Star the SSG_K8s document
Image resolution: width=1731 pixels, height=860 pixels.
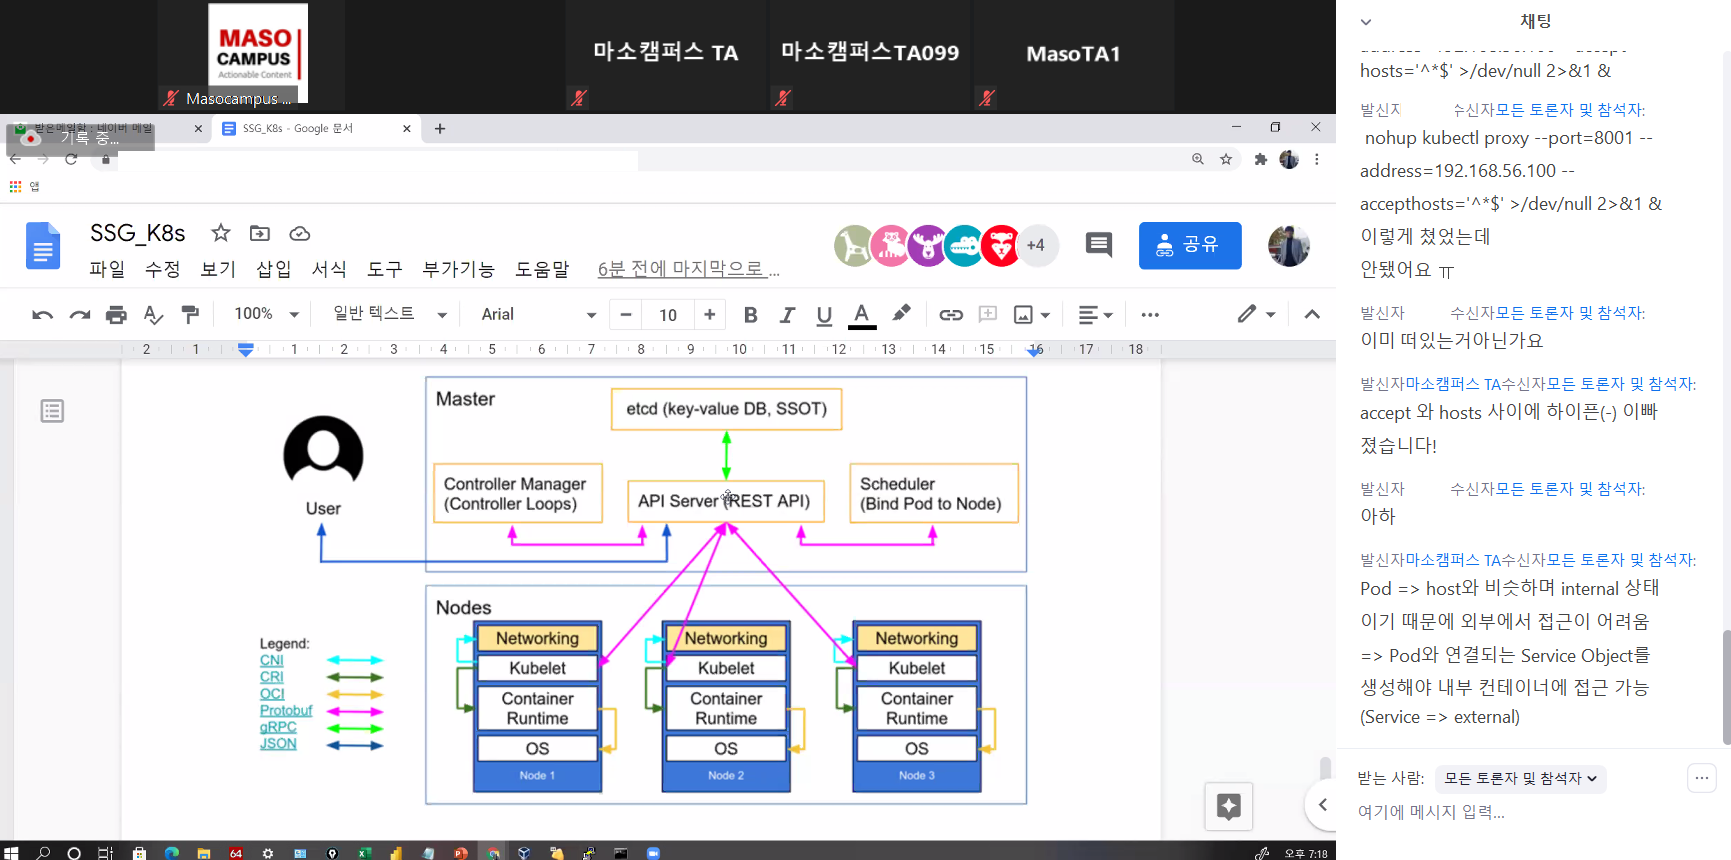[x=221, y=233]
